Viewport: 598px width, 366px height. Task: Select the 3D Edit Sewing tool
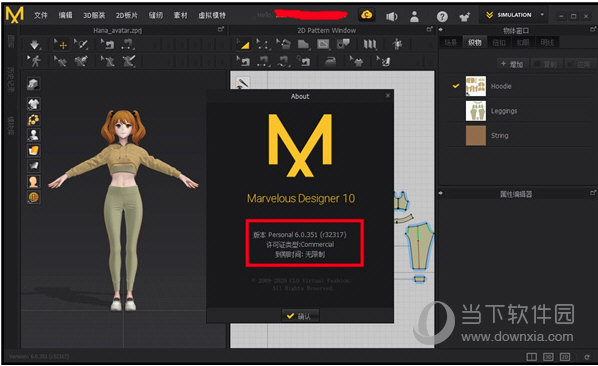coord(108,44)
